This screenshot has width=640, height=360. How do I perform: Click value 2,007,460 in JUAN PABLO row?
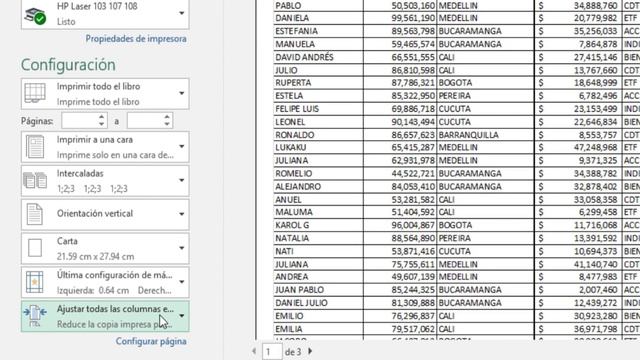pyautogui.click(x=598, y=290)
